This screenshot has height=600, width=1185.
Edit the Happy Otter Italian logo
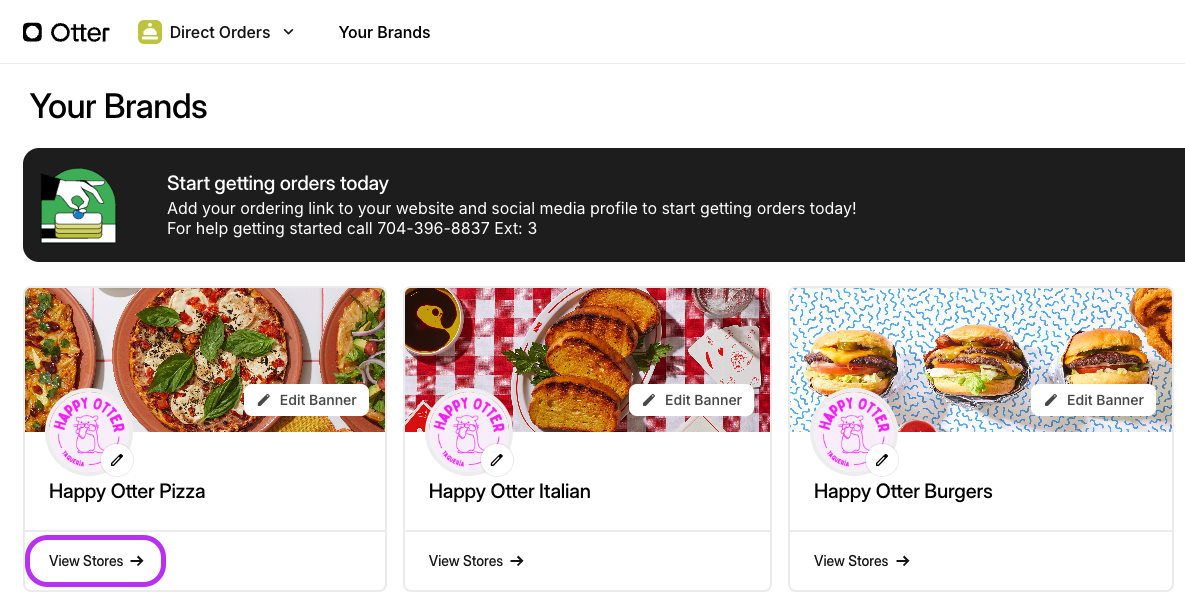click(497, 460)
